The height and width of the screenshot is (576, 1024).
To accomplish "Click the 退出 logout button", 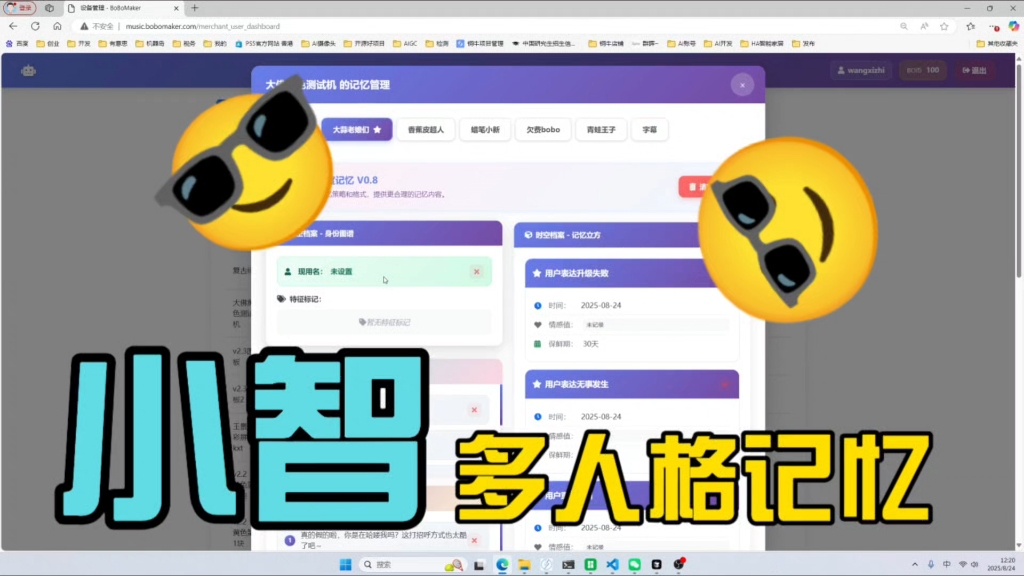I will pyautogui.click(x=974, y=71).
